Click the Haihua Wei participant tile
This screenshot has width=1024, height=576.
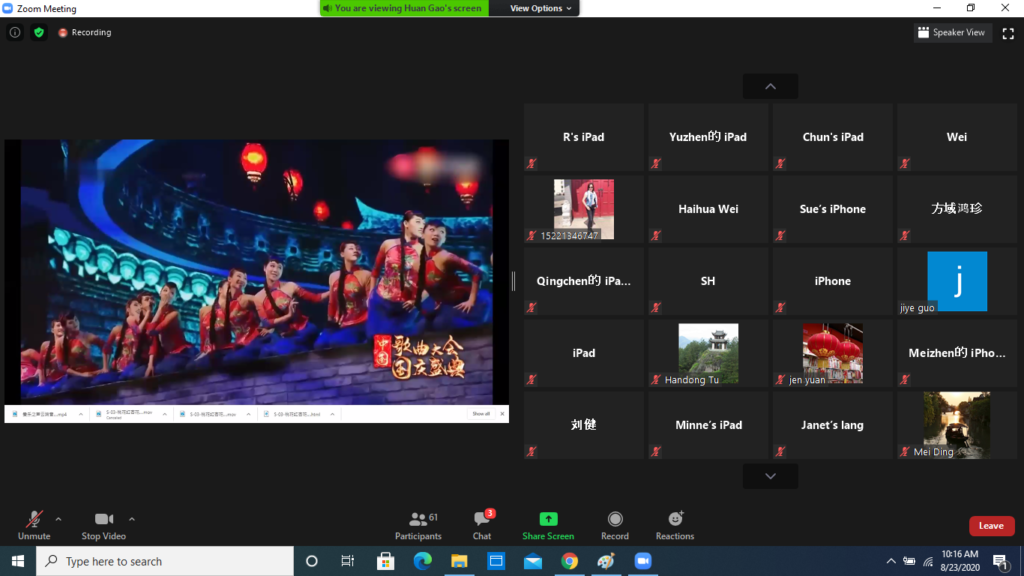pyautogui.click(x=708, y=209)
